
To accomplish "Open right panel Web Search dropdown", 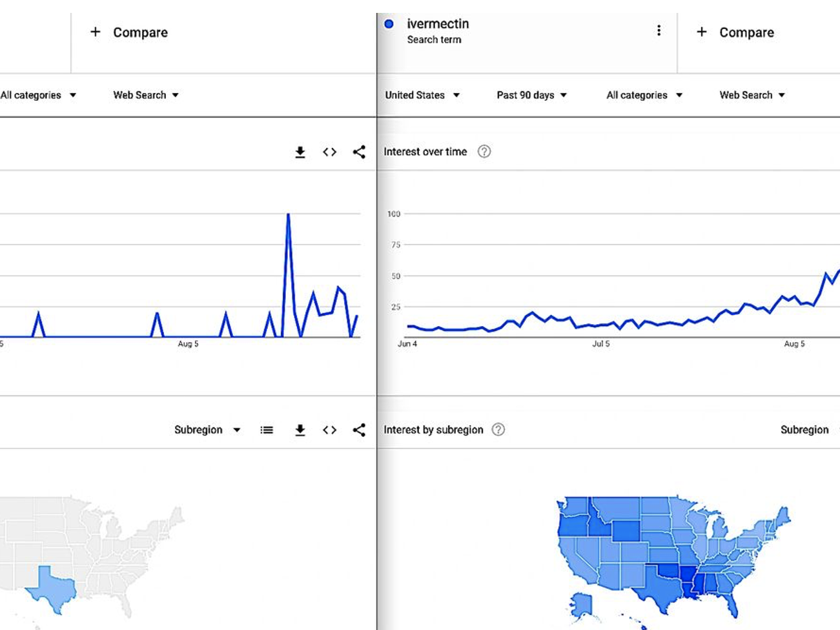I will click(752, 95).
